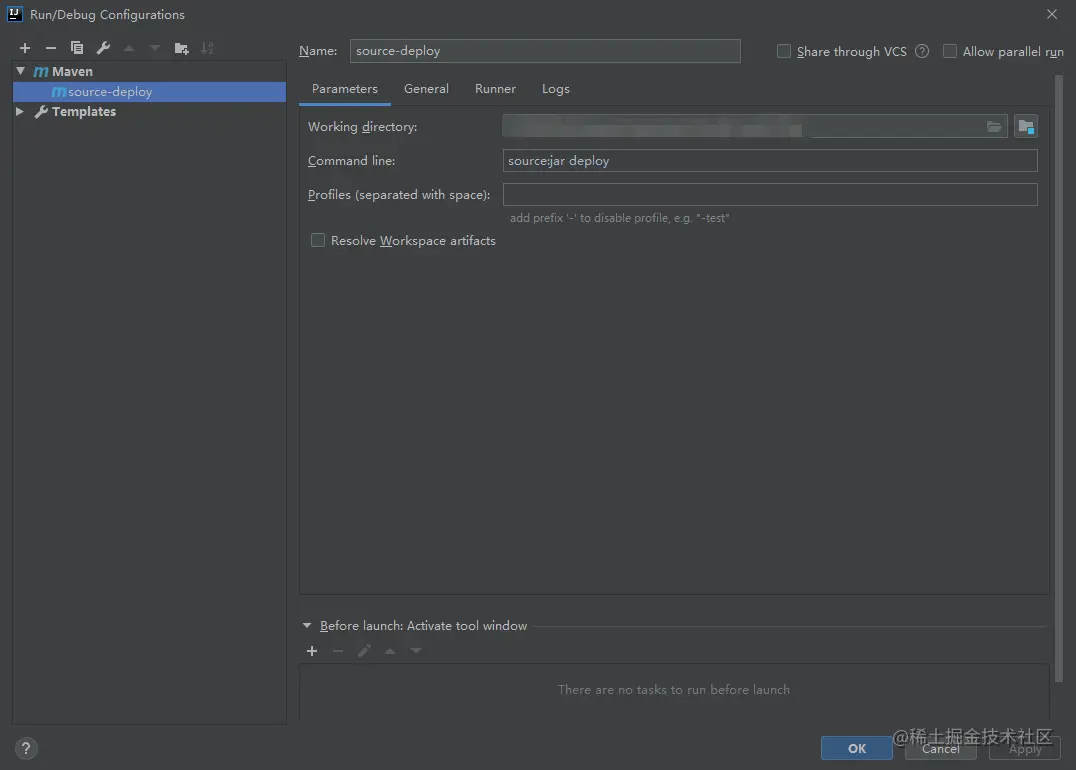
Task: Select Templates node in tree
Action: (x=150, y=111)
